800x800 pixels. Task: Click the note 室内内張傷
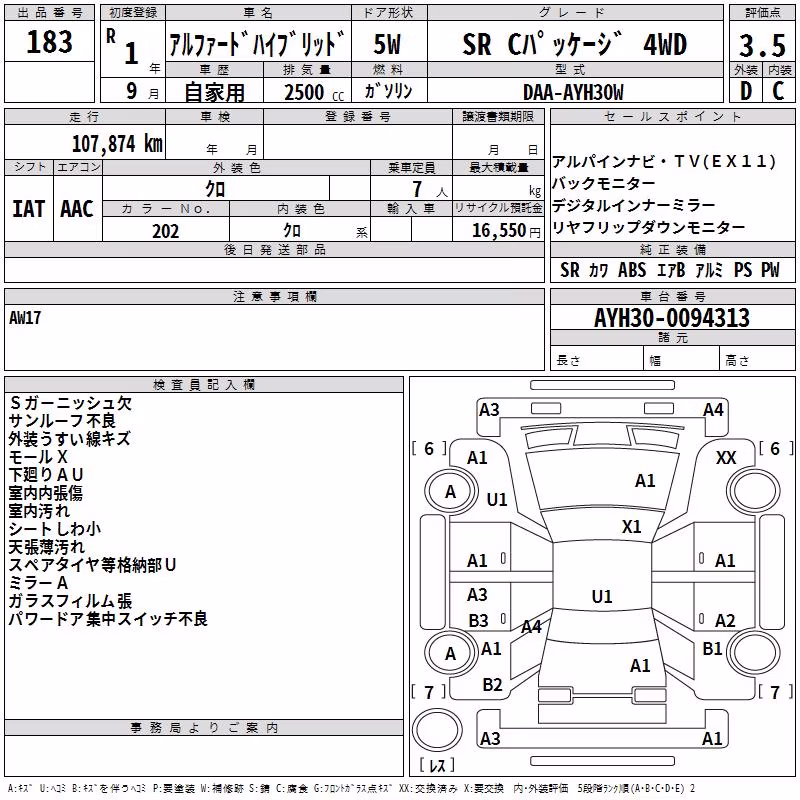[x=45, y=493]
